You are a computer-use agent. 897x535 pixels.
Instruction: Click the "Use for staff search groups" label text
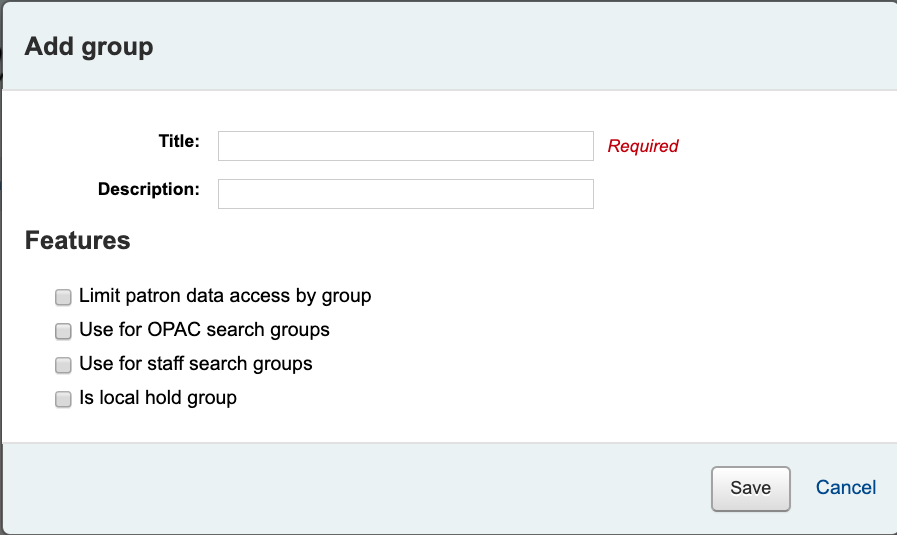point(196,364)
